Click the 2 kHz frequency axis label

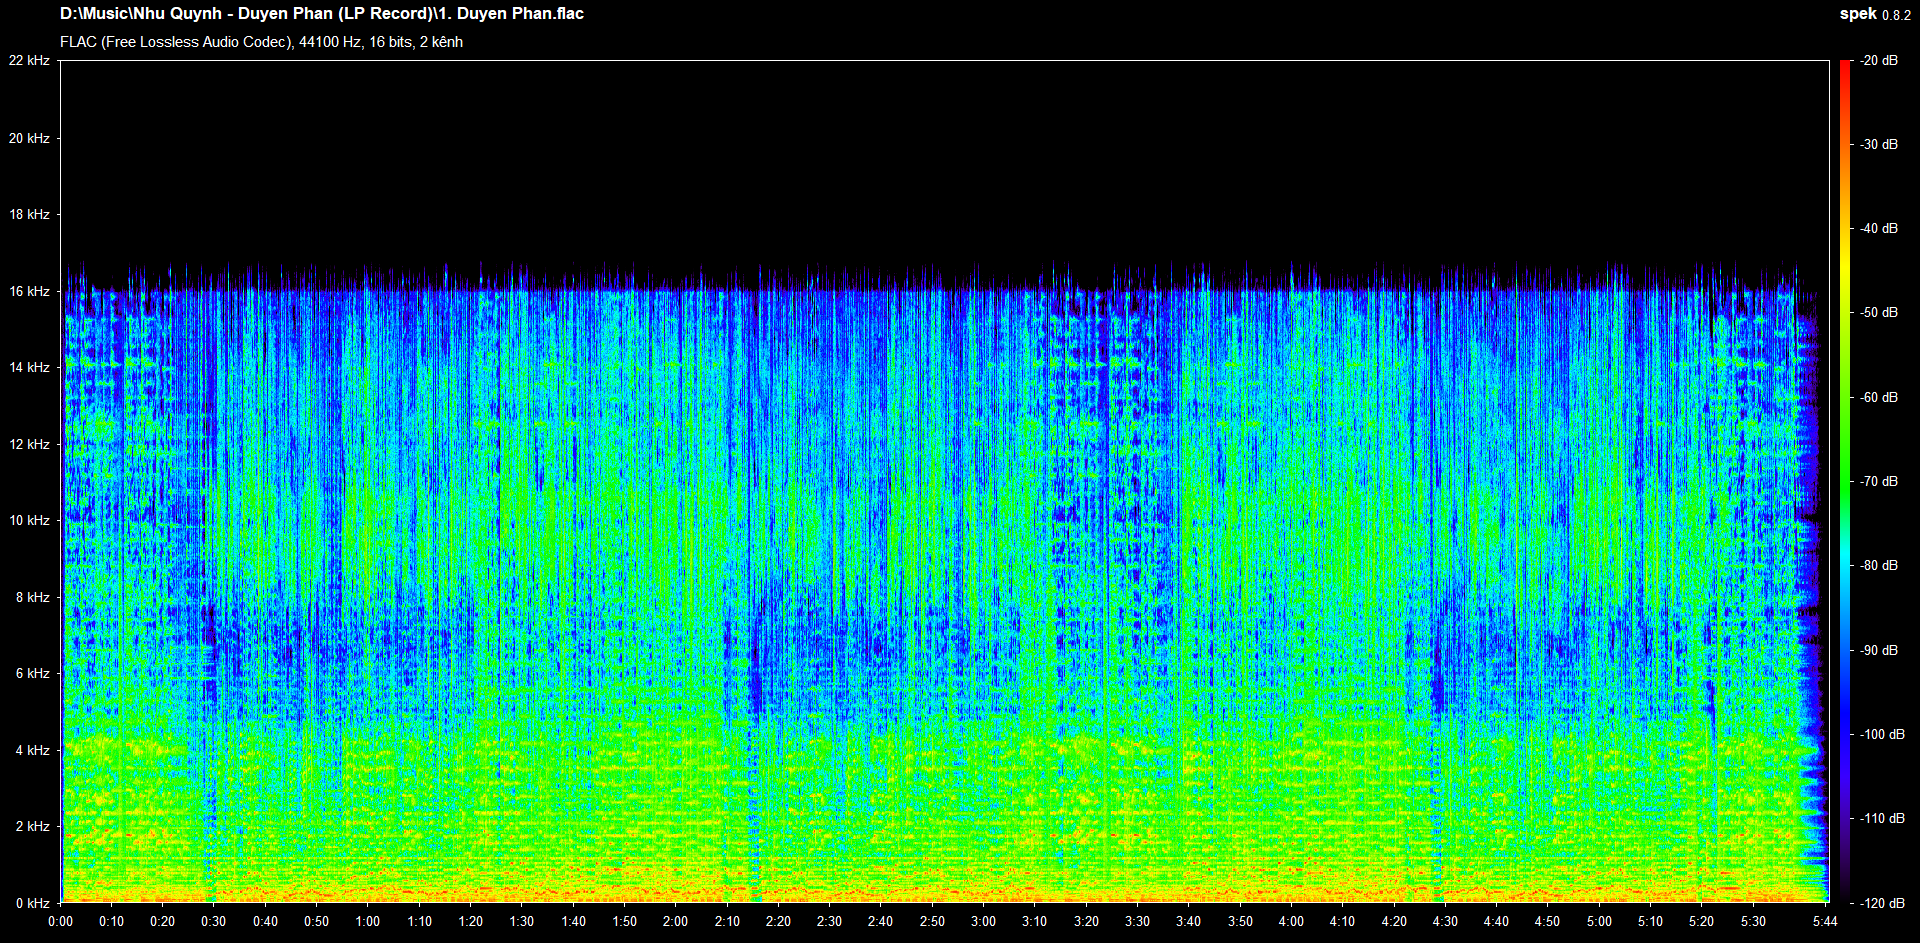tap(32, 826)
